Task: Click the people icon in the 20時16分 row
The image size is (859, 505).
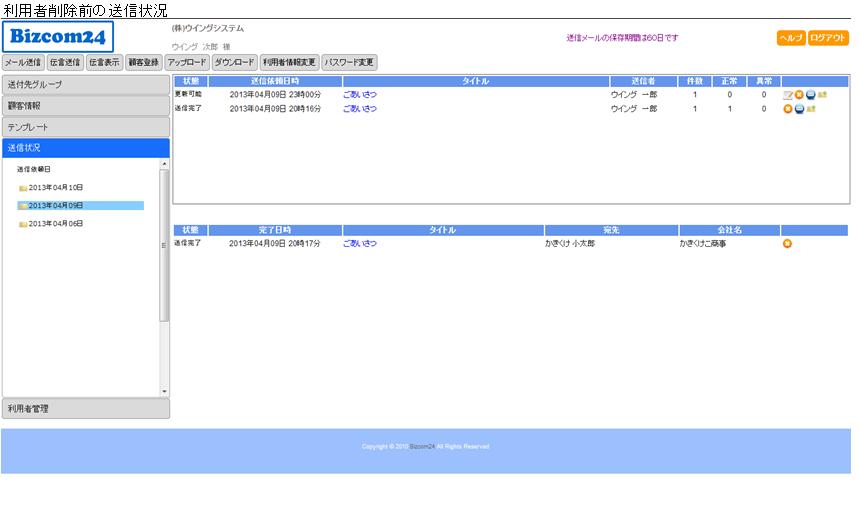Action: tap(811, 109)
